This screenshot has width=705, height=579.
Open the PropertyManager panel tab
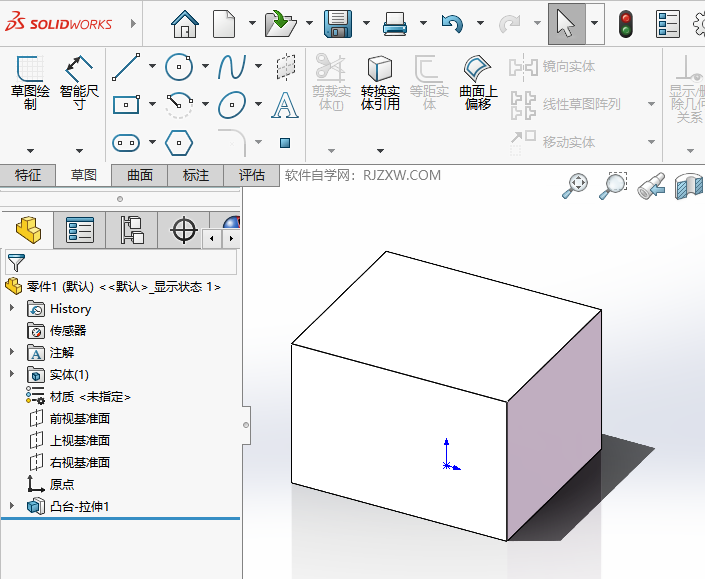pyautogui.click(x=80, y=230)
